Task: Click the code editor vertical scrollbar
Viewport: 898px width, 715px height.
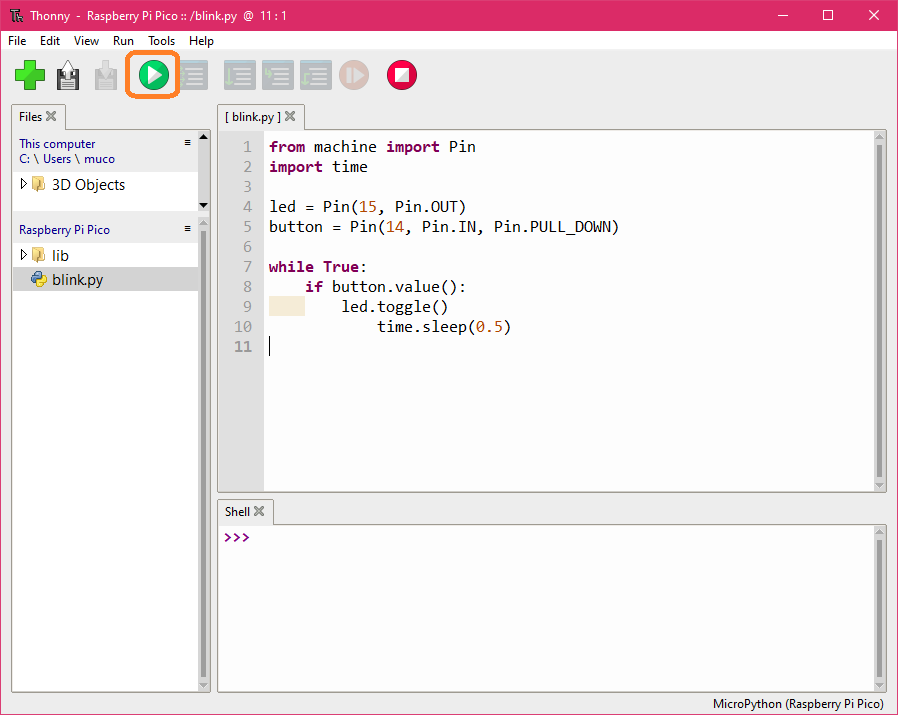Action: (x=880, y=311)
